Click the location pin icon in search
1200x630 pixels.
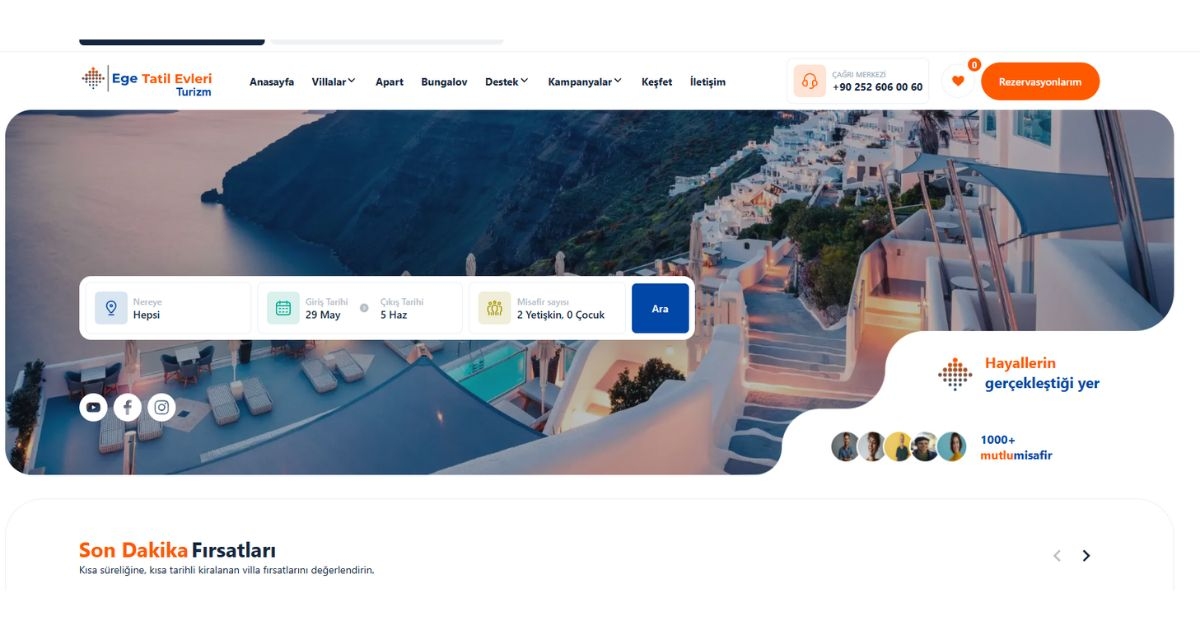111,308
